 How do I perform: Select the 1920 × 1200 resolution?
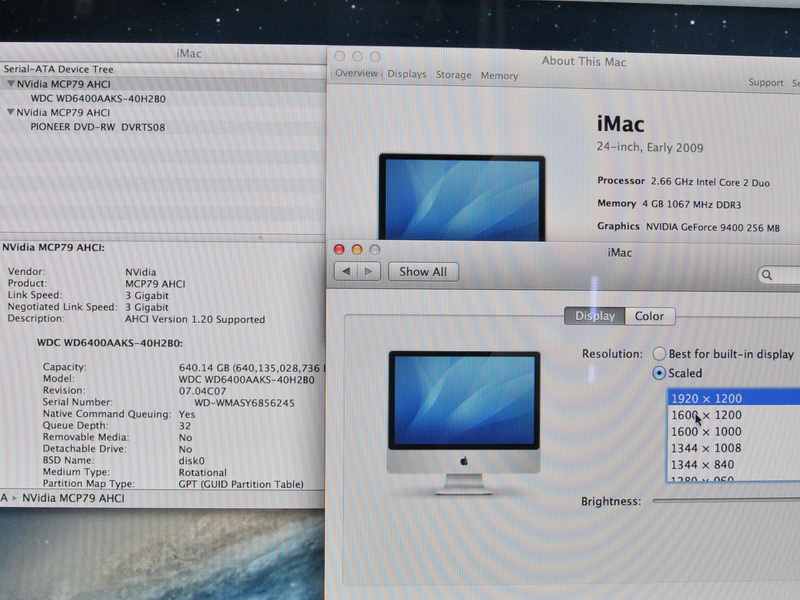point(733,398)
